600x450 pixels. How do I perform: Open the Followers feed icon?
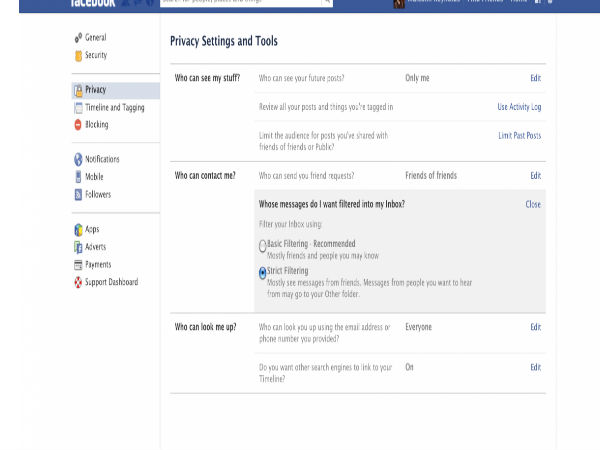[x=78, y=194]
